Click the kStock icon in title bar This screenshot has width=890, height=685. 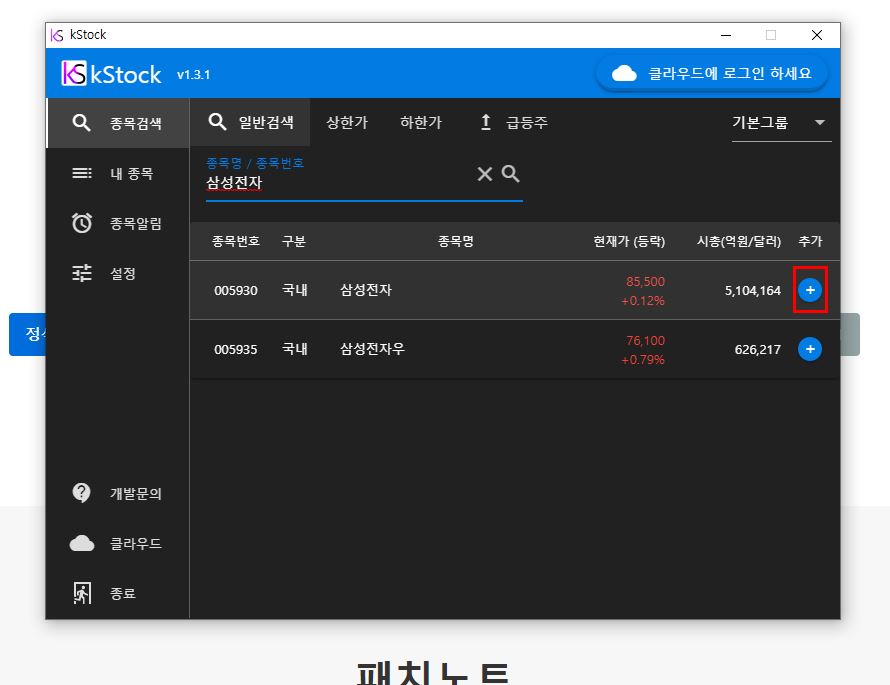click(57, 35)
